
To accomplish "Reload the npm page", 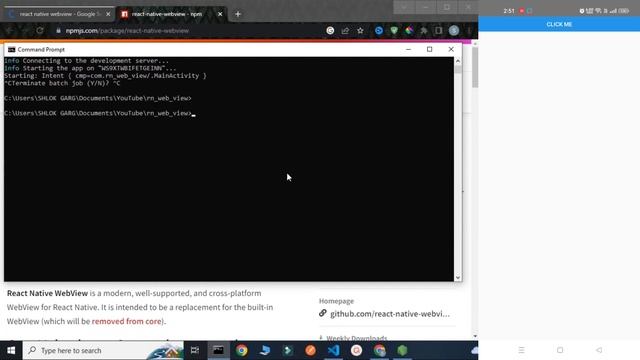I will [x=40, y=31].
